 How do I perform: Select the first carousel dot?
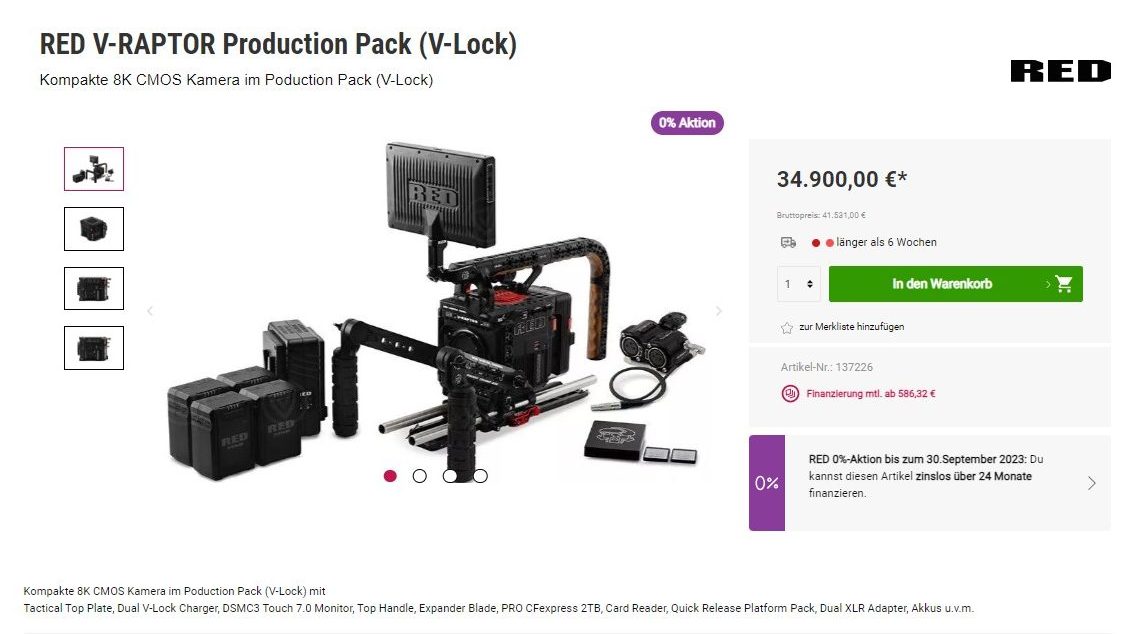click(x=390, y=476)
